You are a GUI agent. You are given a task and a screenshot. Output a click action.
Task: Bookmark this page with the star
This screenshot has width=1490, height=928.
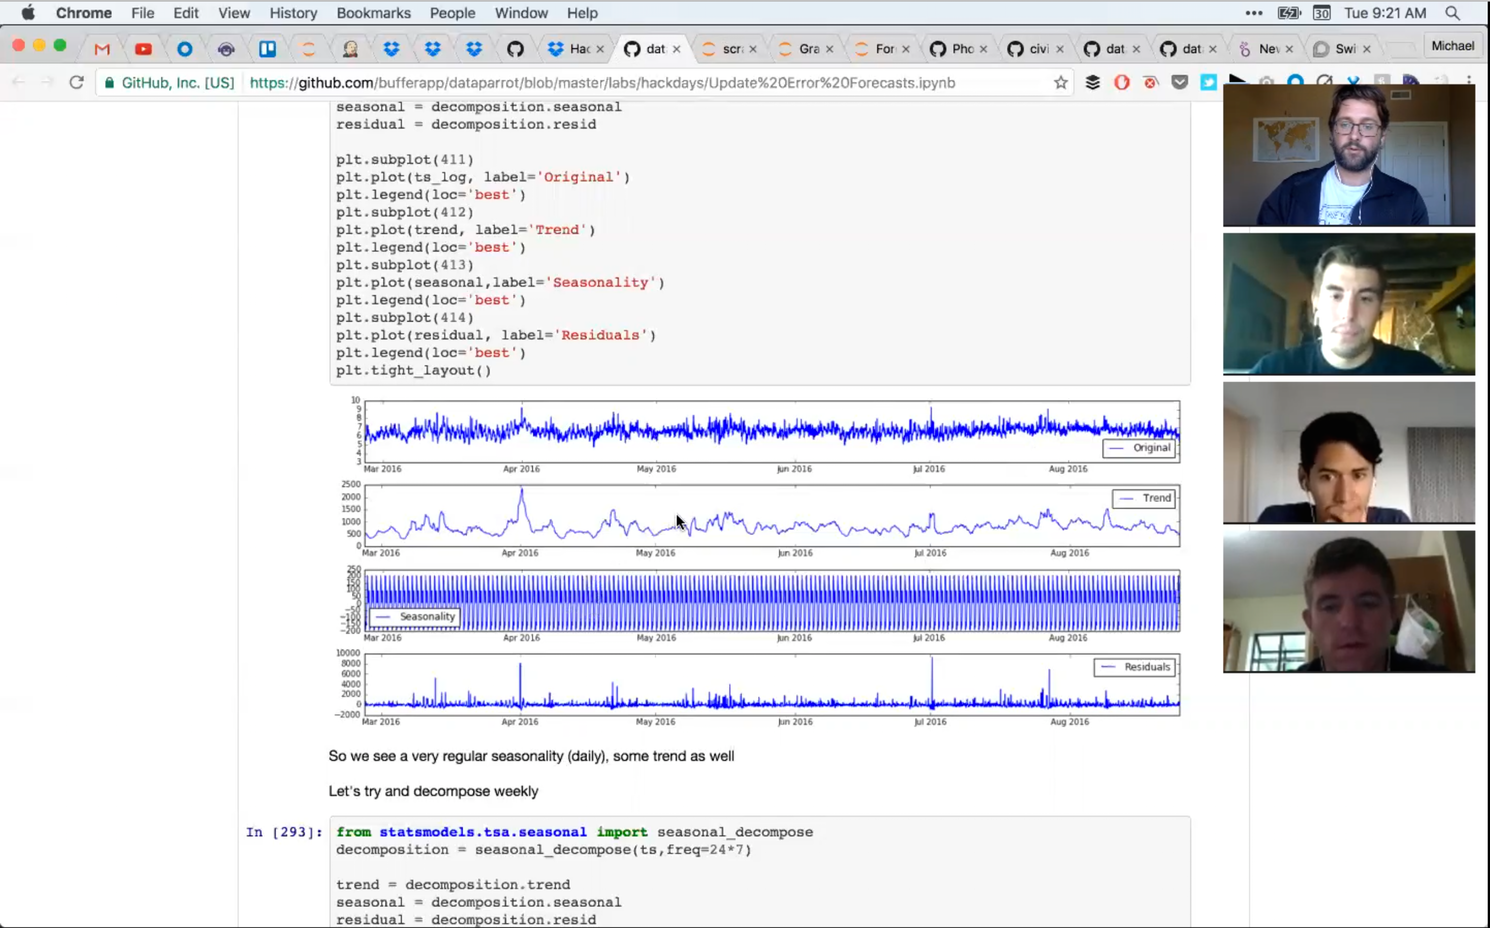click(1061, 83)
